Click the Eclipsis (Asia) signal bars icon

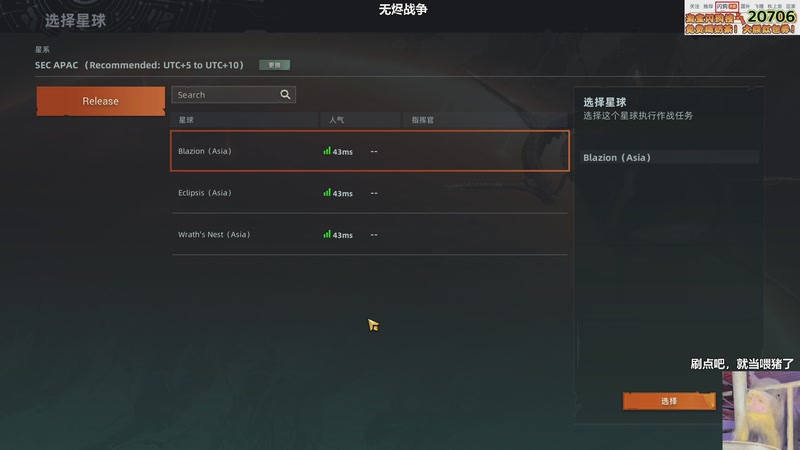coord(327,193)
